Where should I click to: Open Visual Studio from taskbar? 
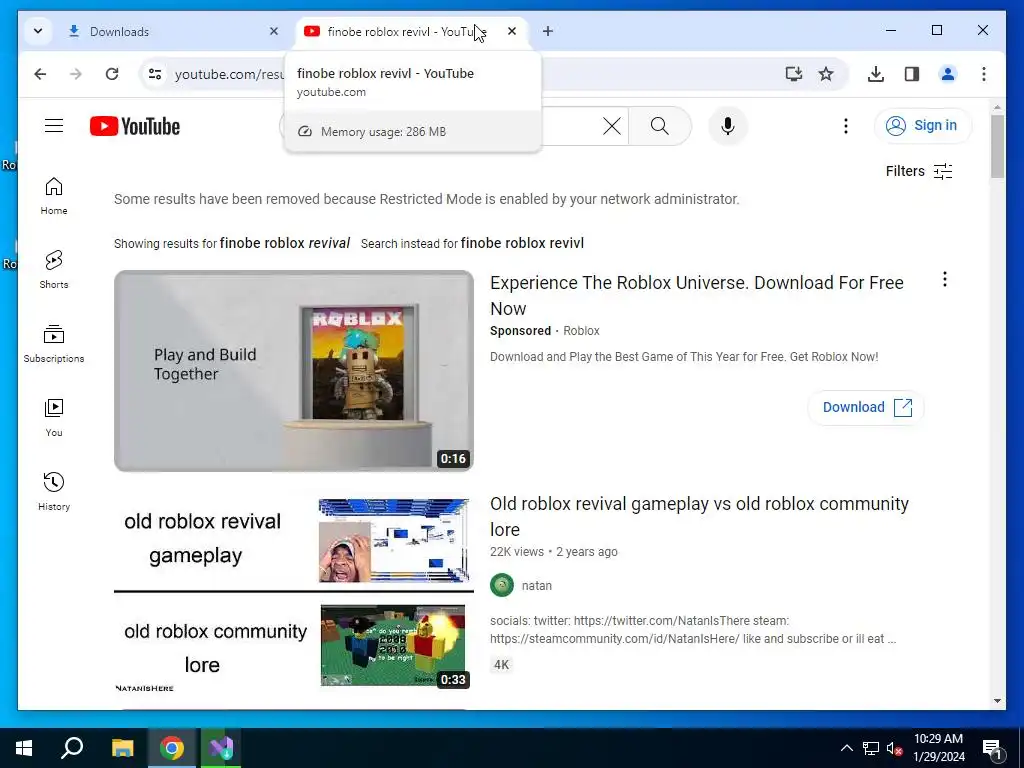click(221, 748)
